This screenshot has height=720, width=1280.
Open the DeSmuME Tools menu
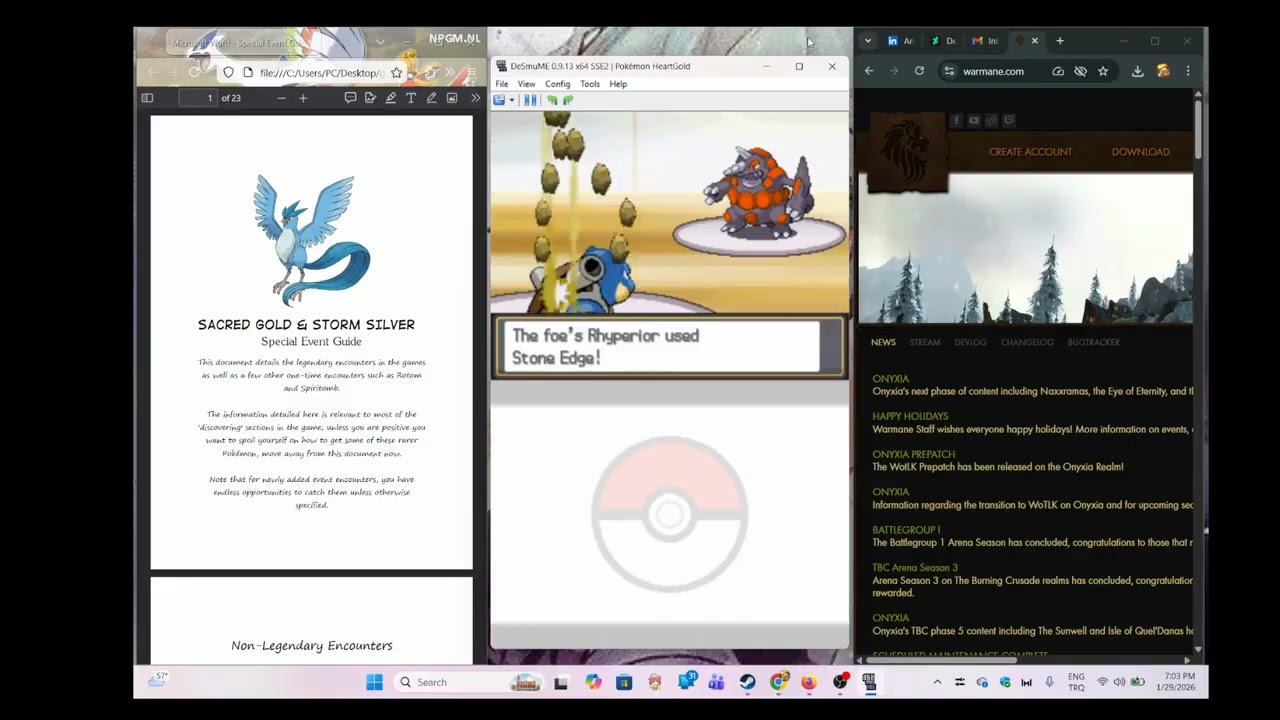pyautogui.click(x=590, y=84)
